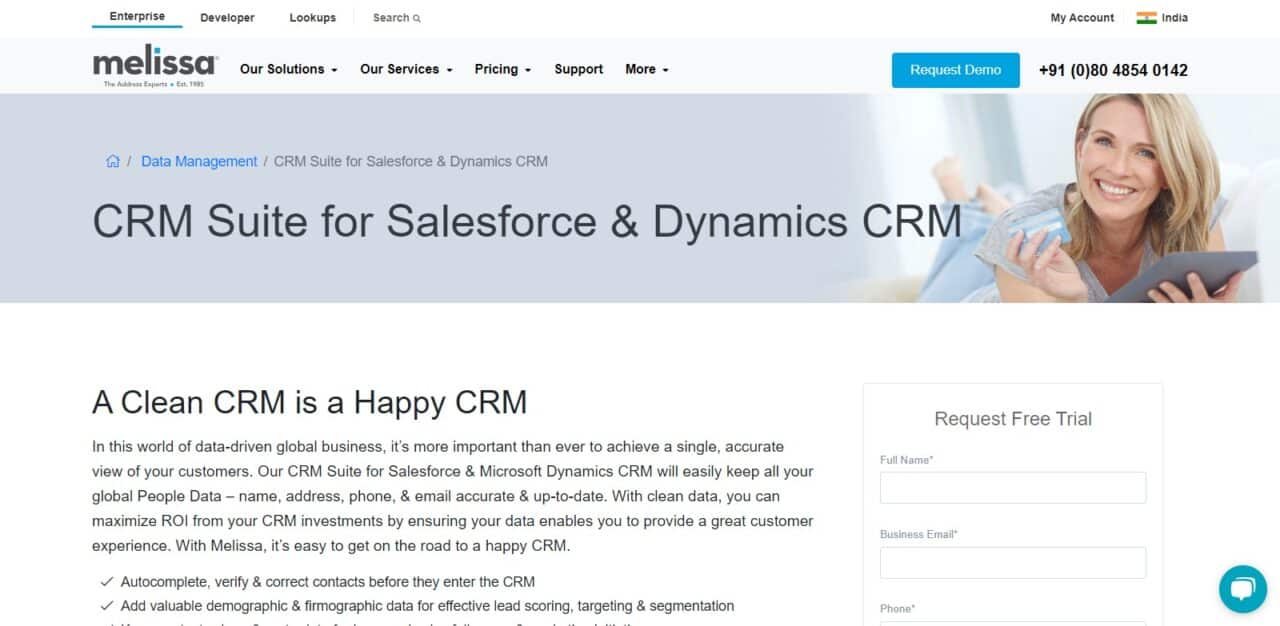Click the Request Demo button
The height and width of the screenshot is (626, 1280).
(x=955, y=70)
